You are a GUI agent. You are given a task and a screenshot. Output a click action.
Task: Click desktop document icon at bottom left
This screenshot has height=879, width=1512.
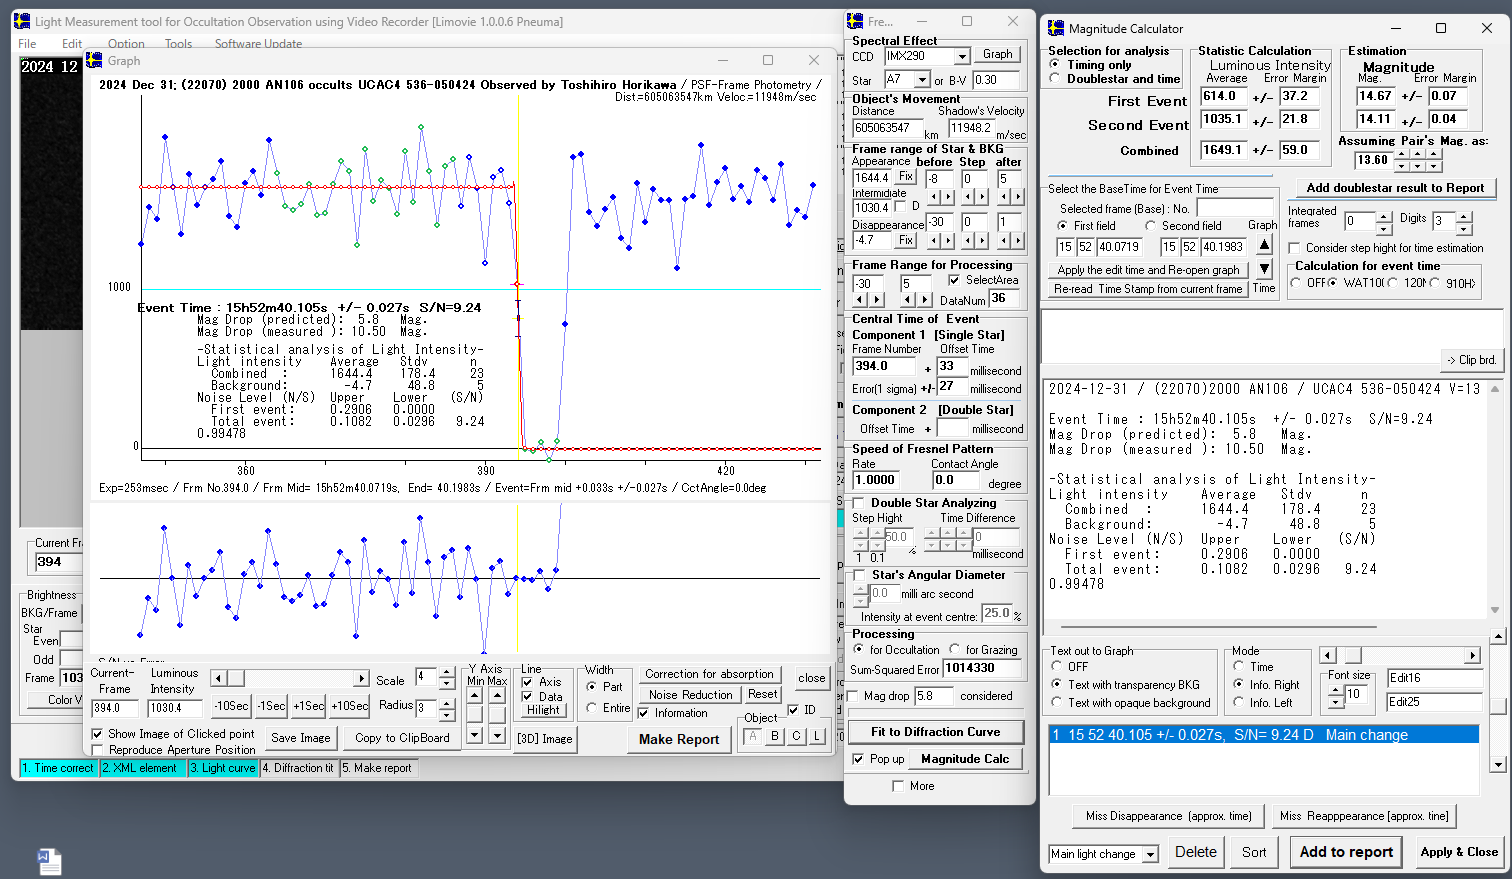(x=49, y=860)
